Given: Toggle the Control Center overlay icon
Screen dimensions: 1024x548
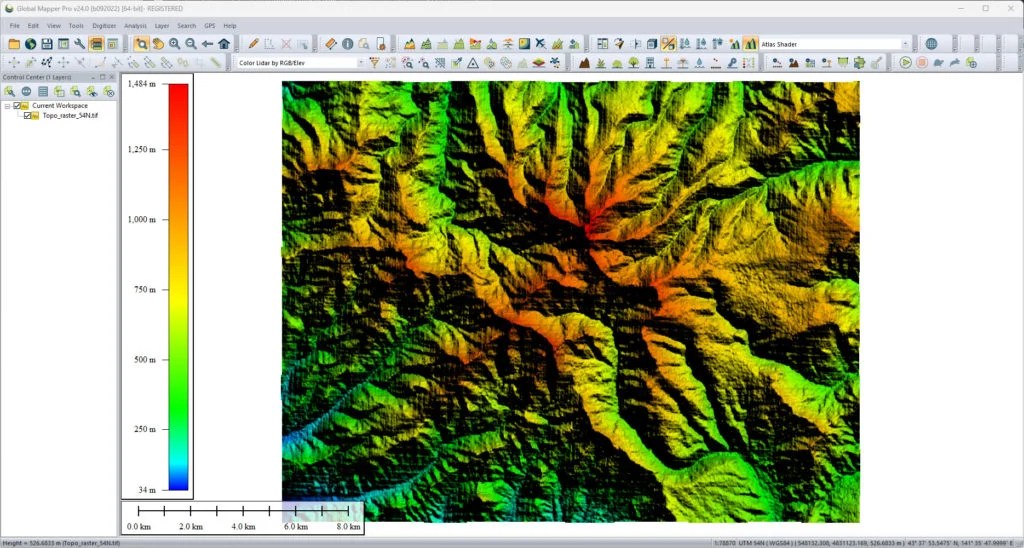Looking at the screenshot, I should coord(96,44).
